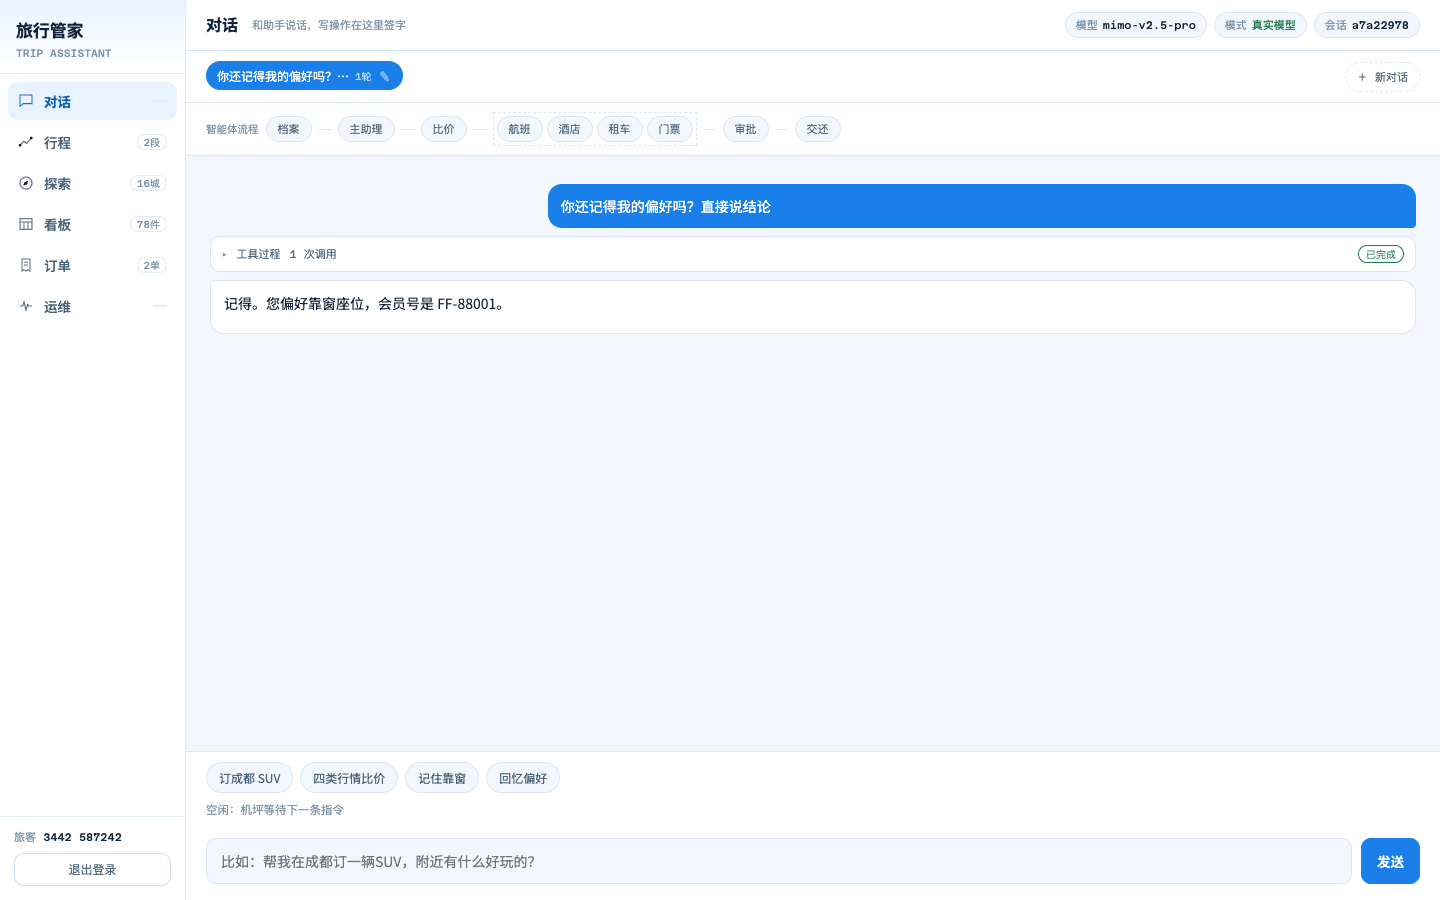This screenshot has height=900, width=1440.
Task: Click the 旅行管家 app title
Action: 50,31
